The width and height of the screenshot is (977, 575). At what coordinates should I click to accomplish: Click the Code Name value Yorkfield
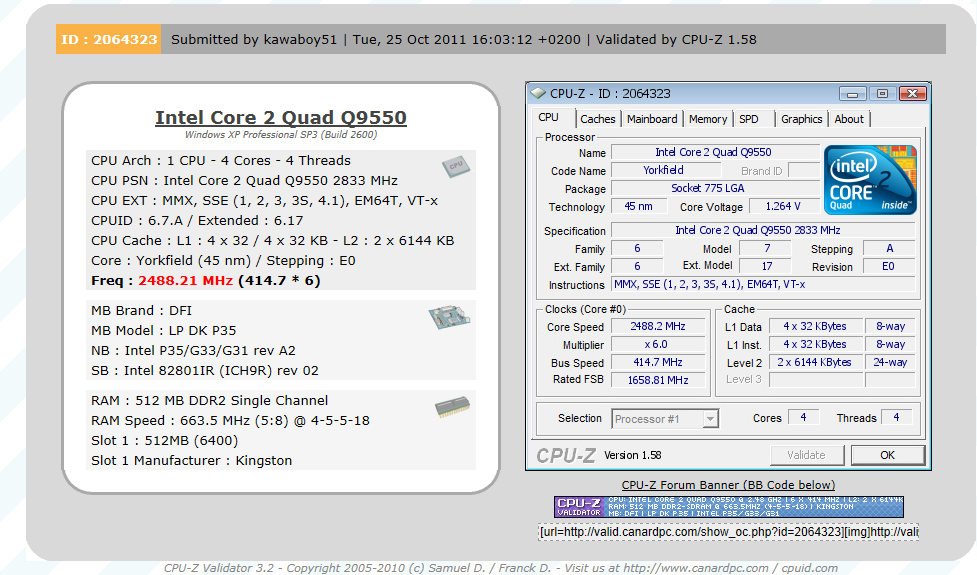[664, 170]
